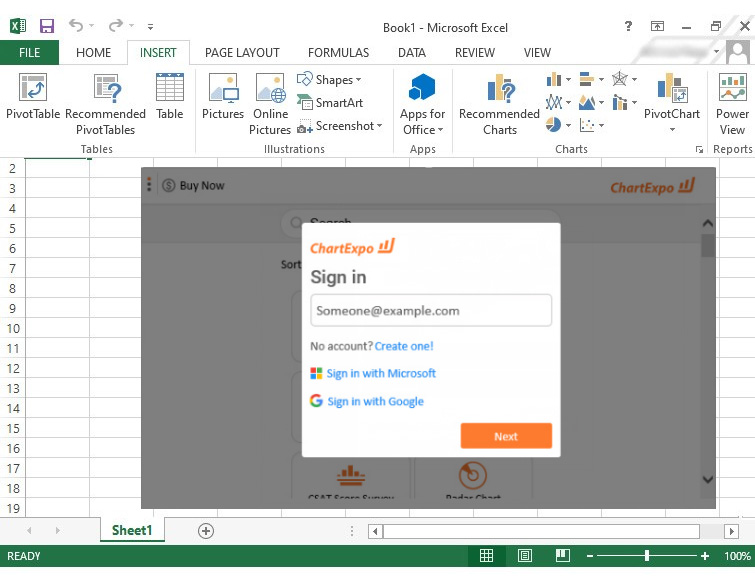Open Ribbon Display Options

click(x=657, y=26)
